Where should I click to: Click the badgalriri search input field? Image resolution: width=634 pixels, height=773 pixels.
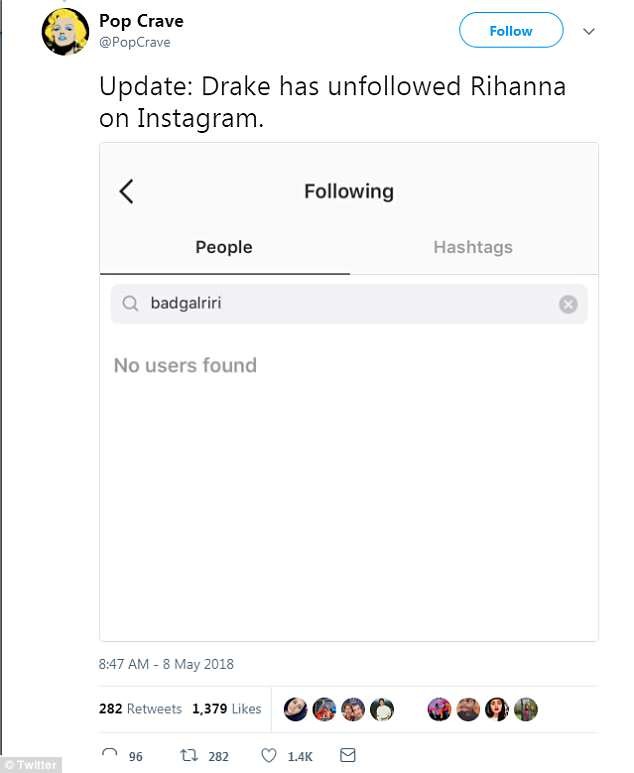350,304
